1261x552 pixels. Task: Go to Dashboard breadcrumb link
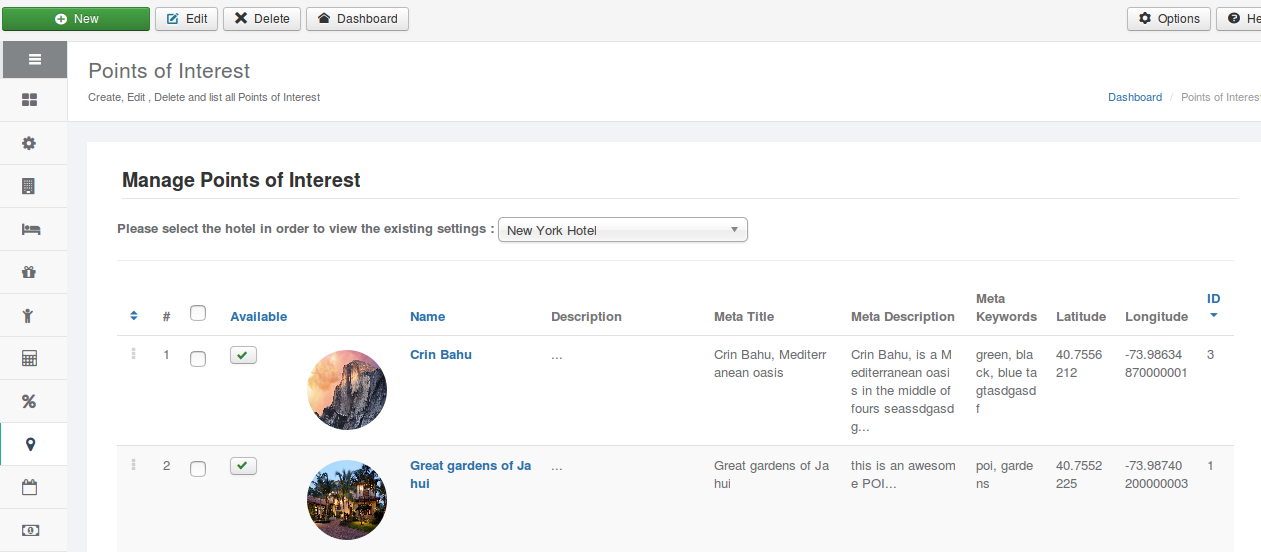tap(1135, 97)
